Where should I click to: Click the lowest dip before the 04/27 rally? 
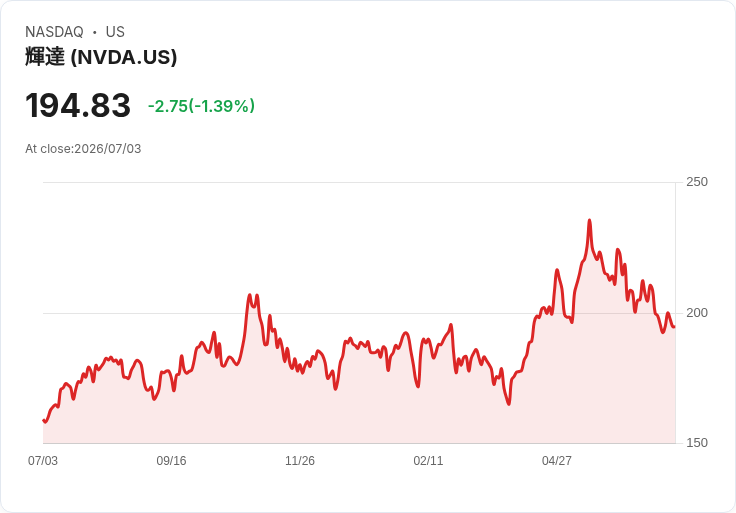tap(509, 404)
